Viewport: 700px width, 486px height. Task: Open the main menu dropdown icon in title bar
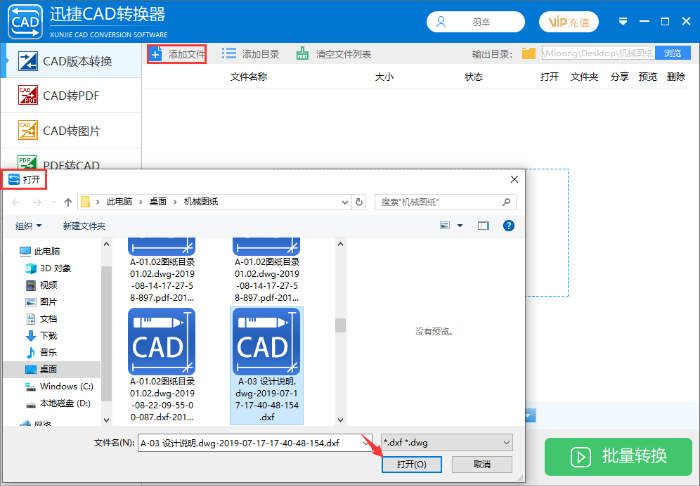coord(623,21)
